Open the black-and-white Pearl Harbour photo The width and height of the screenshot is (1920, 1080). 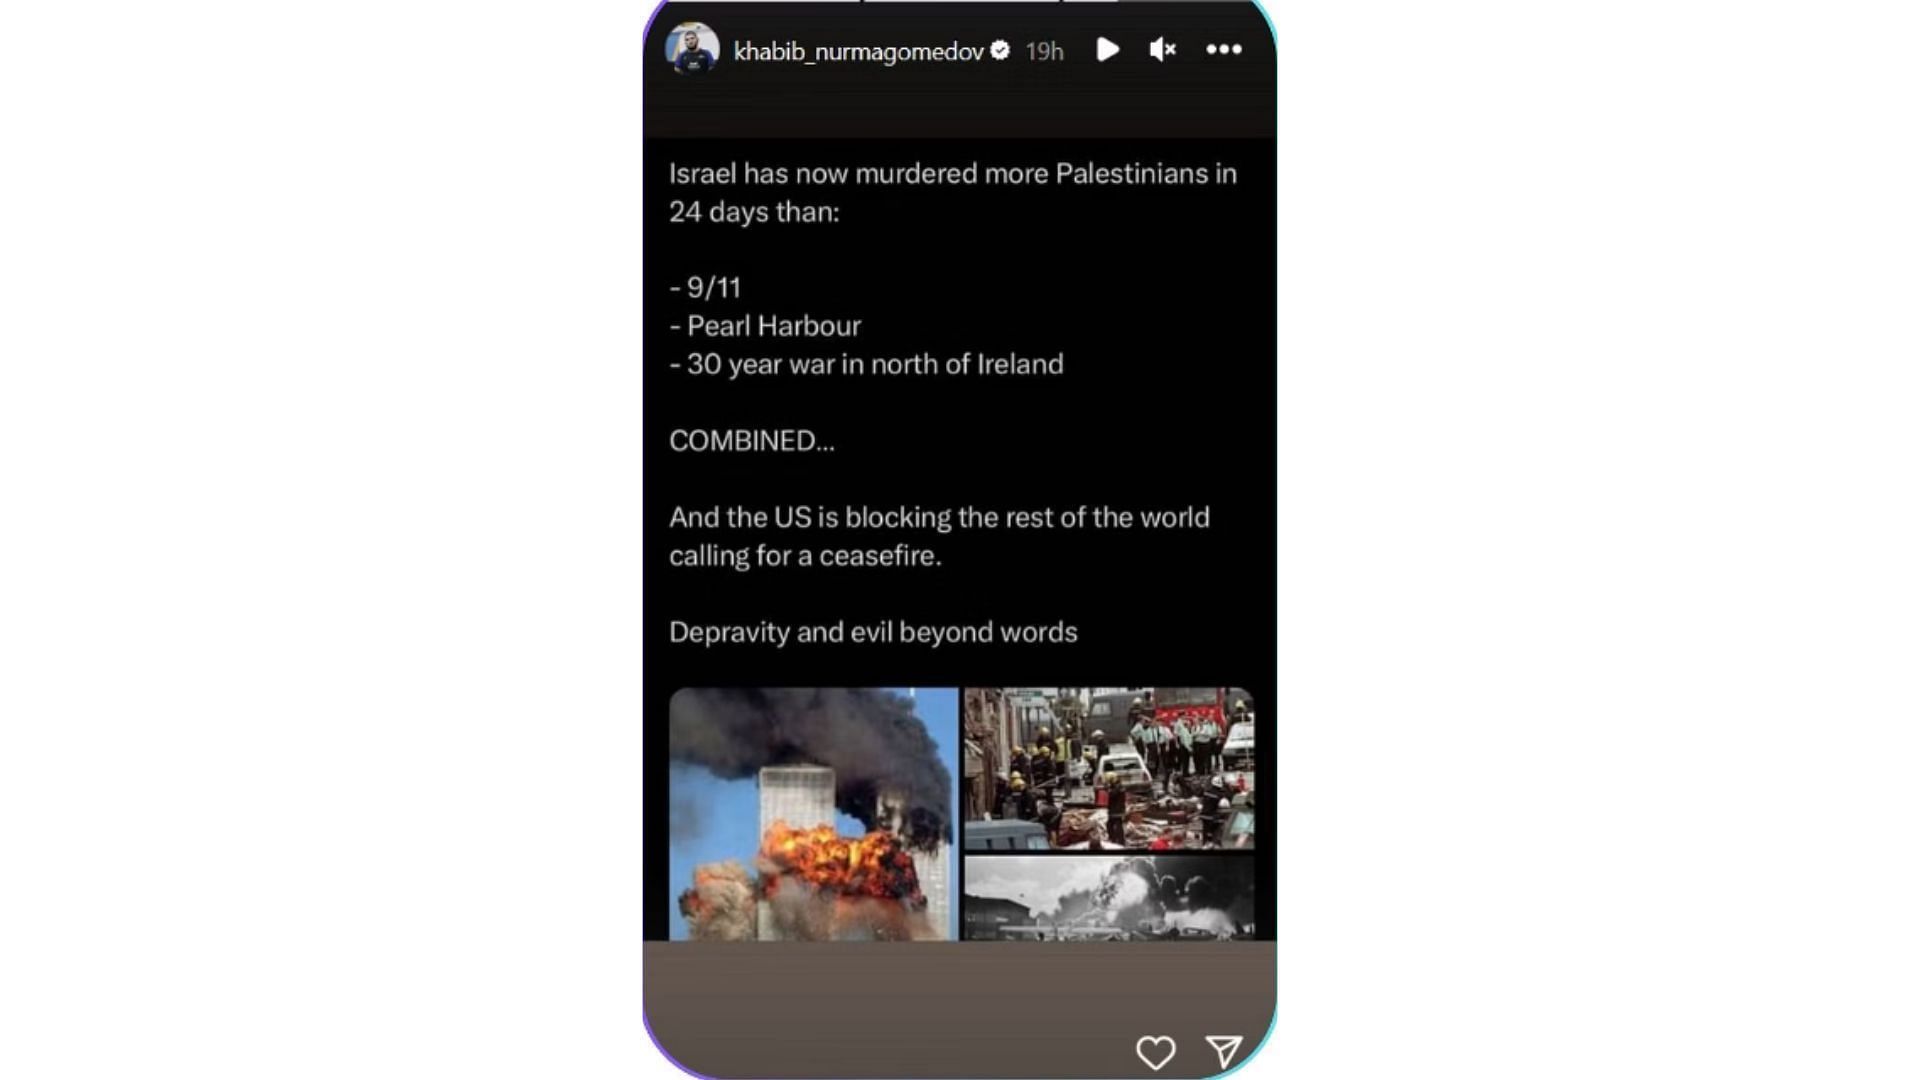pyautogui.click(x=1108, y=898)
